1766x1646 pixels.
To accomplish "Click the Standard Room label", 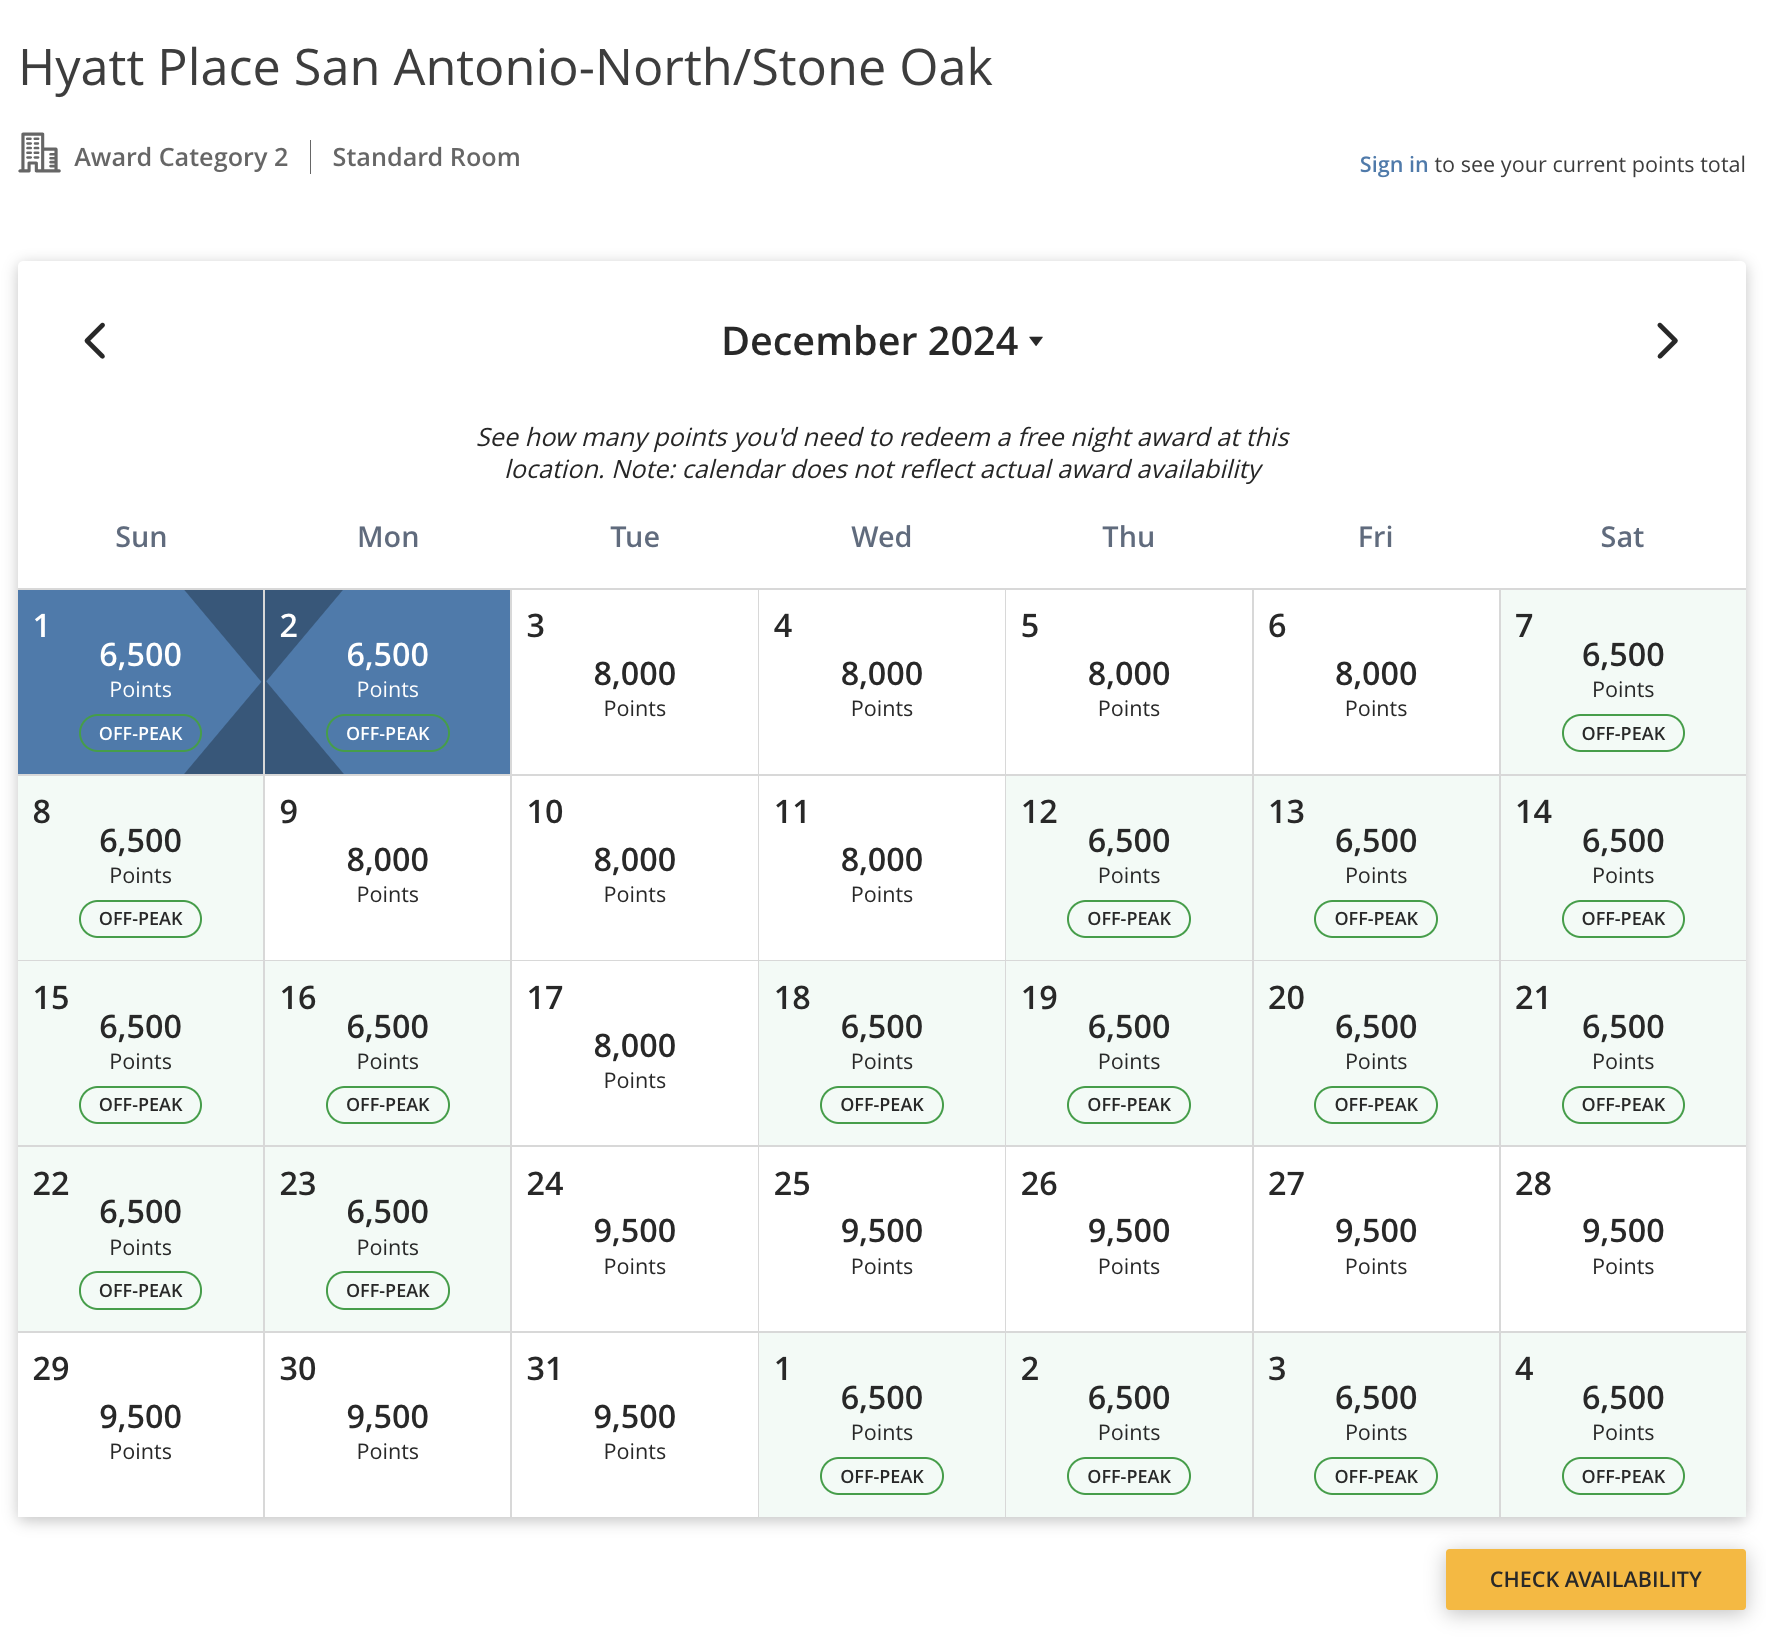I will 426,157.
